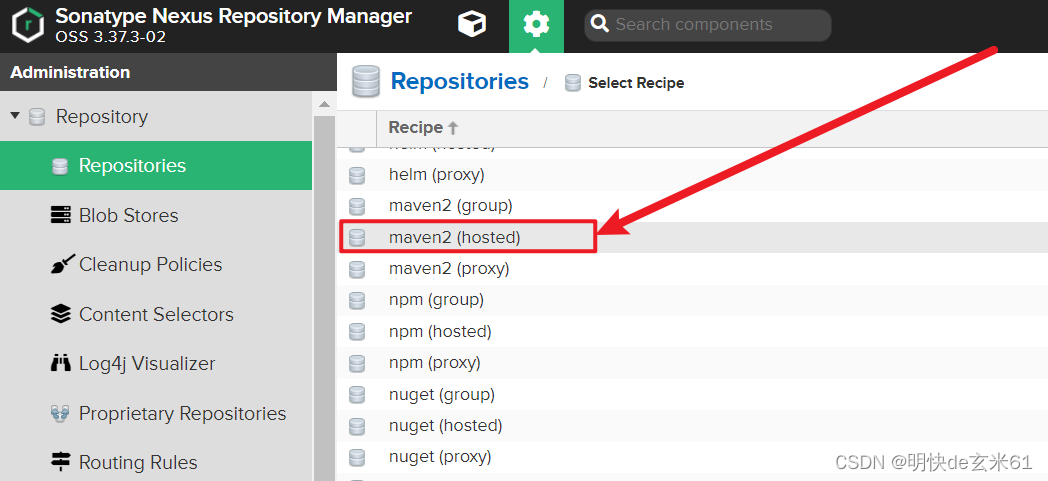Click the OSS 3.37.3-02 version text

coord(110,37)
